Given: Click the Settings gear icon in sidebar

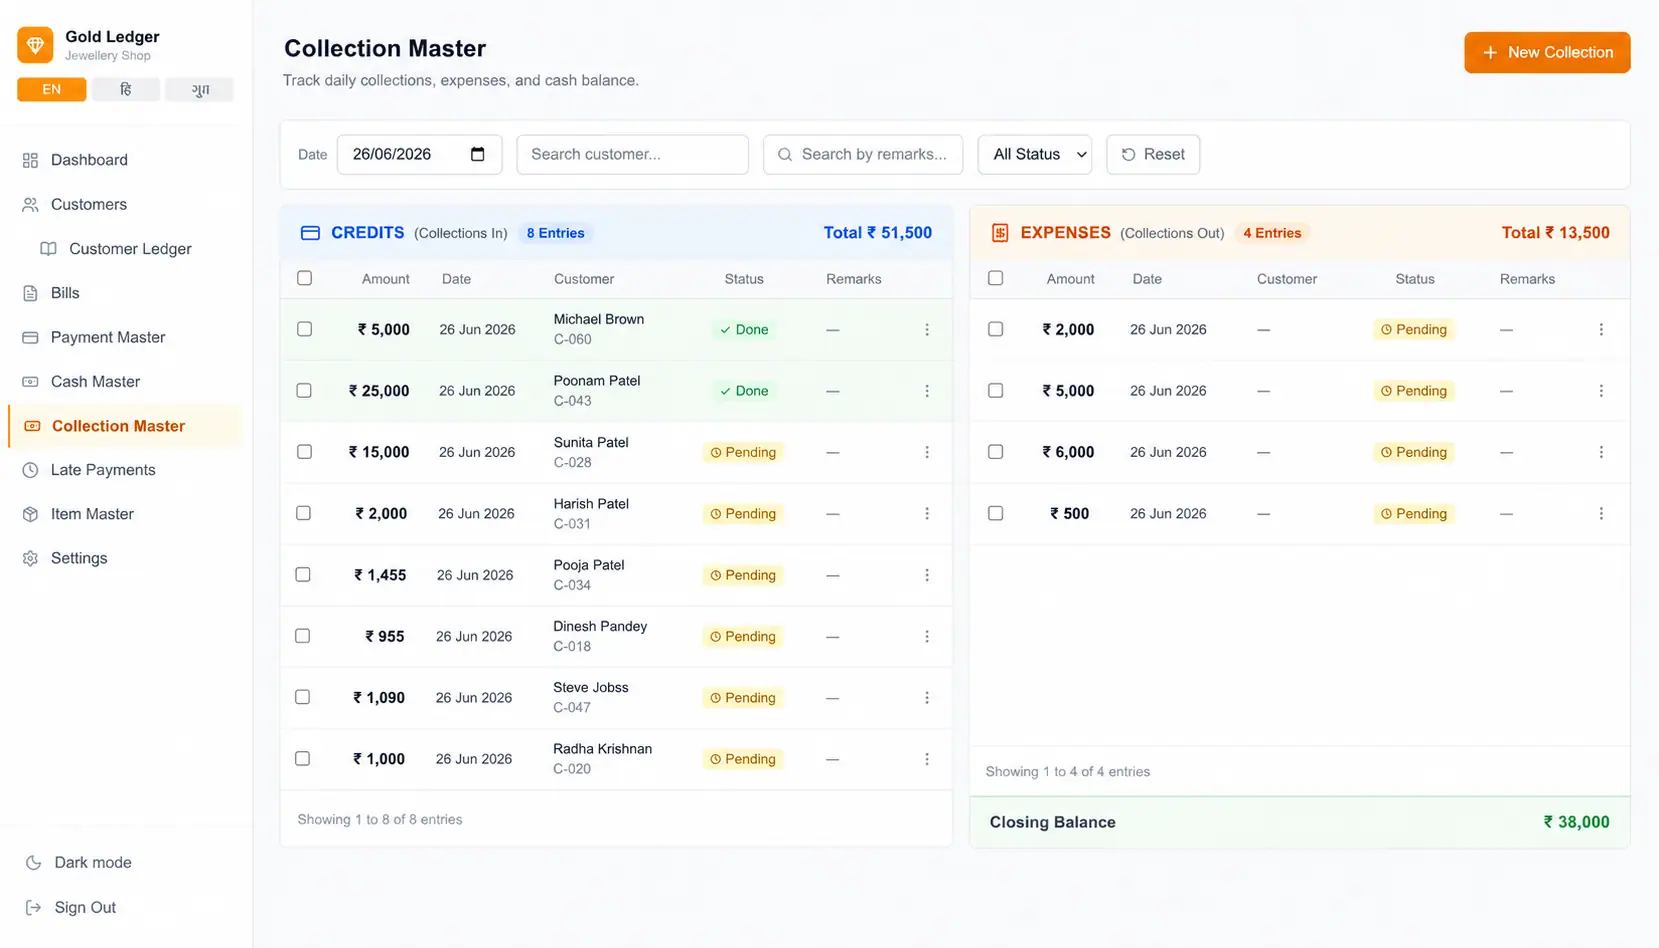Looking at the screenshot, I should [30, 559].
